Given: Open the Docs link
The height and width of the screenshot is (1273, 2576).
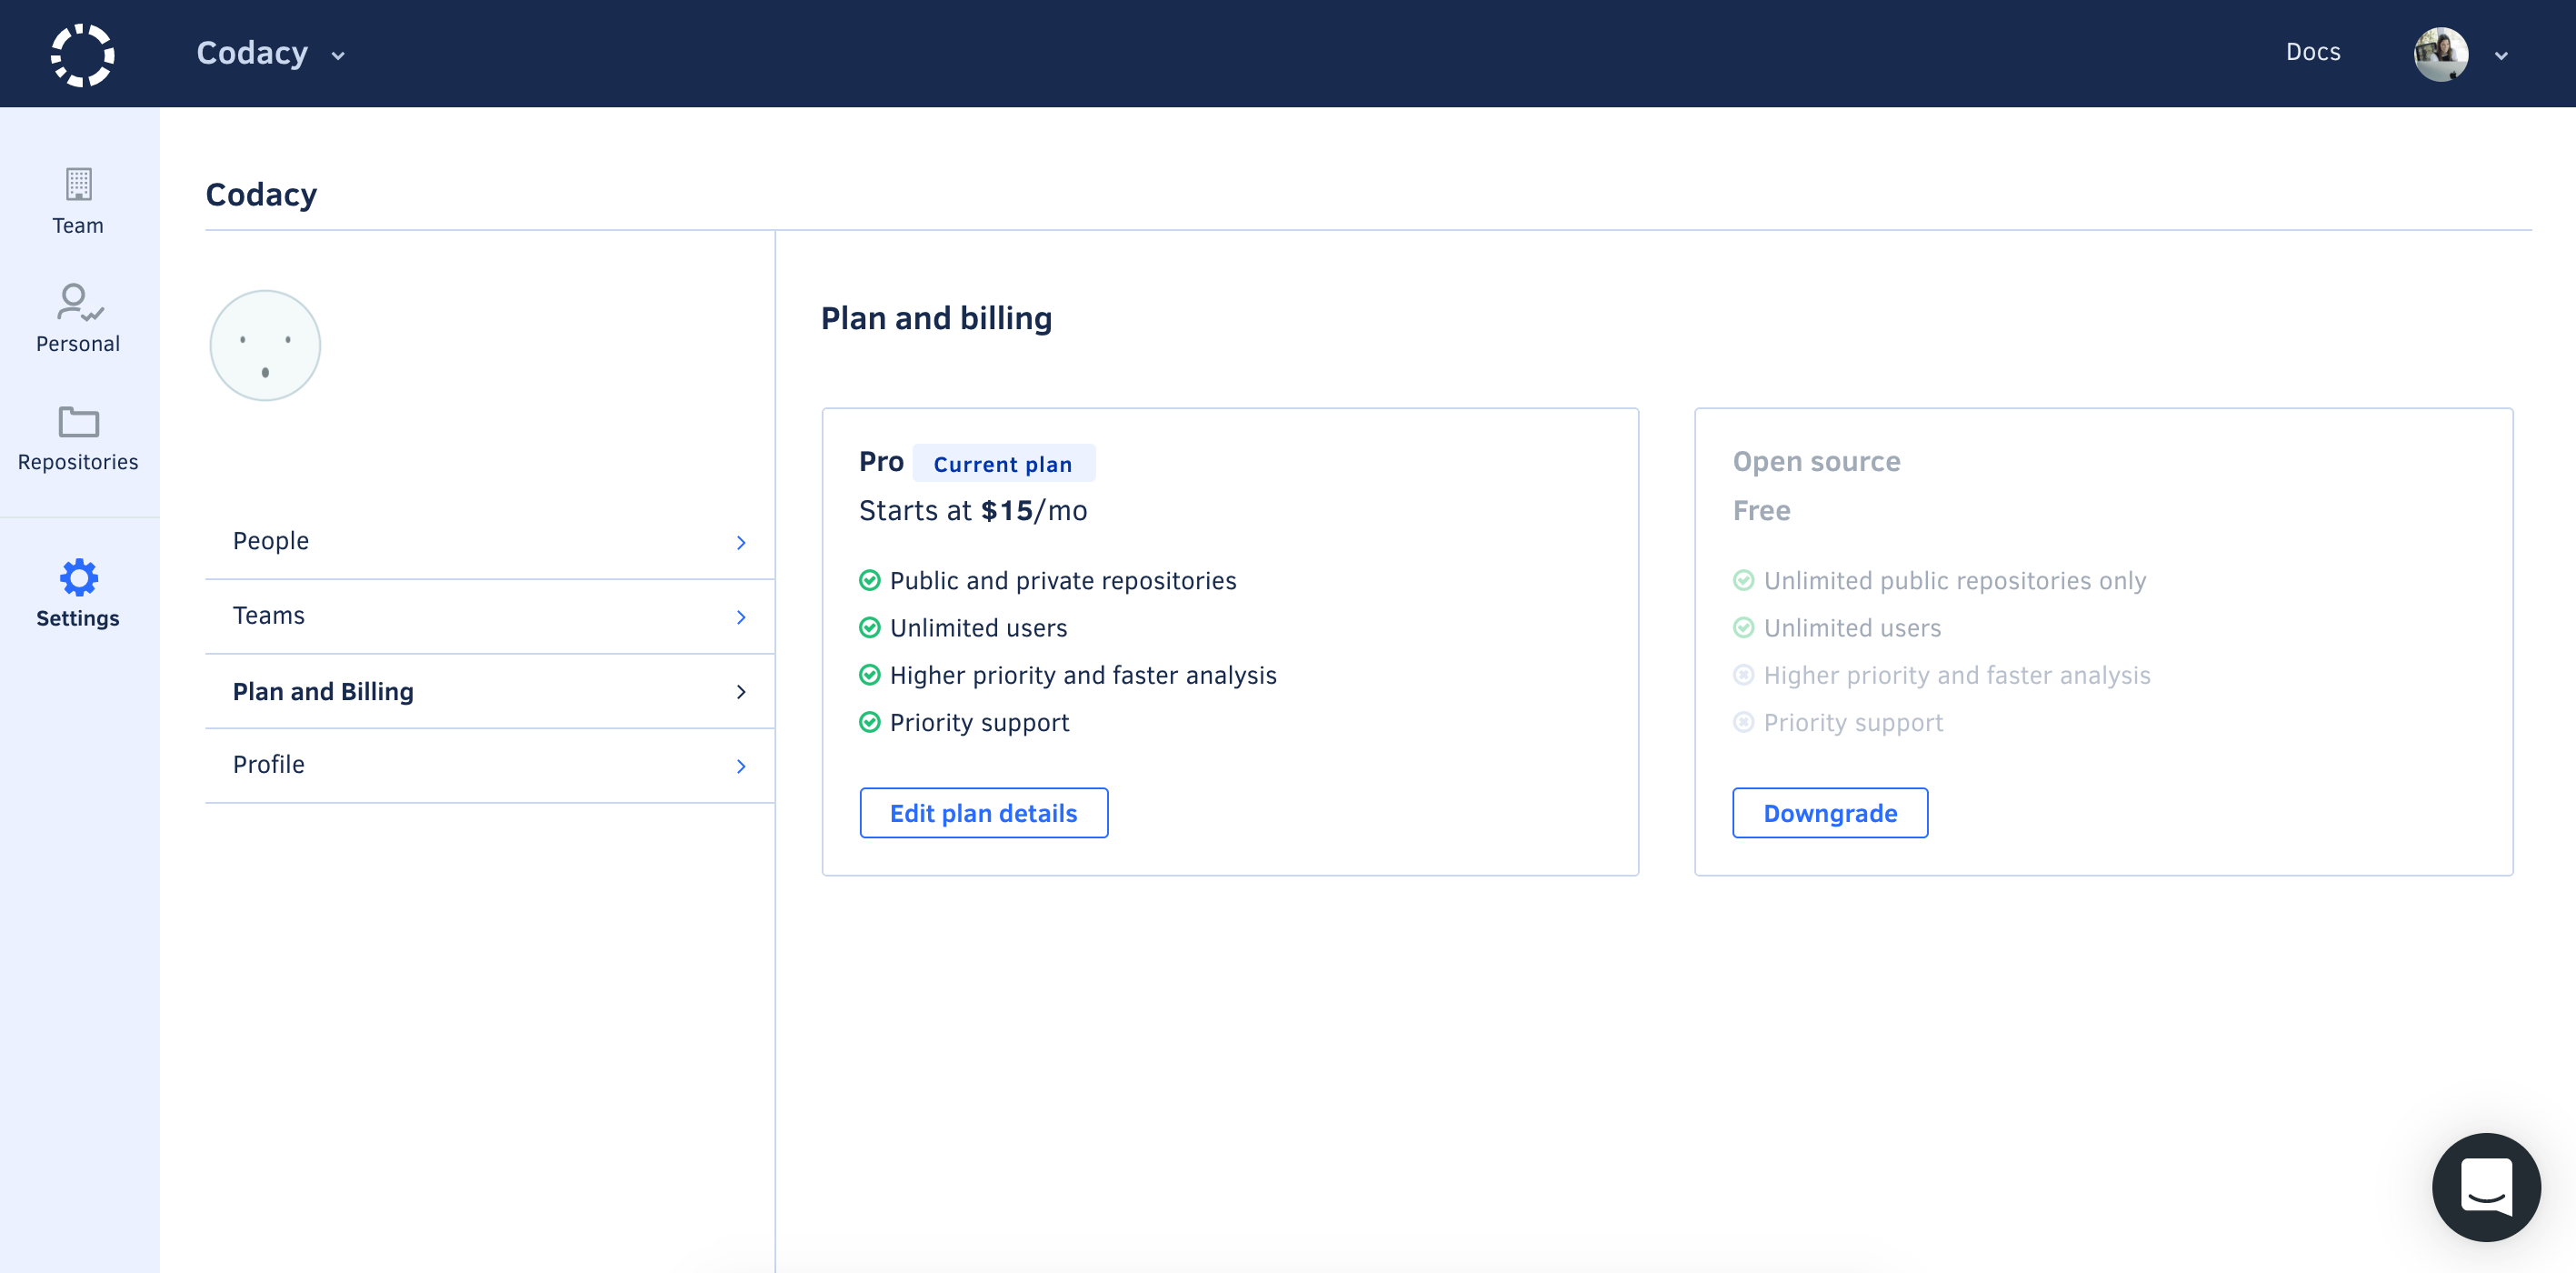Looking at the screenshot, I should click(x=2312, y=52).
